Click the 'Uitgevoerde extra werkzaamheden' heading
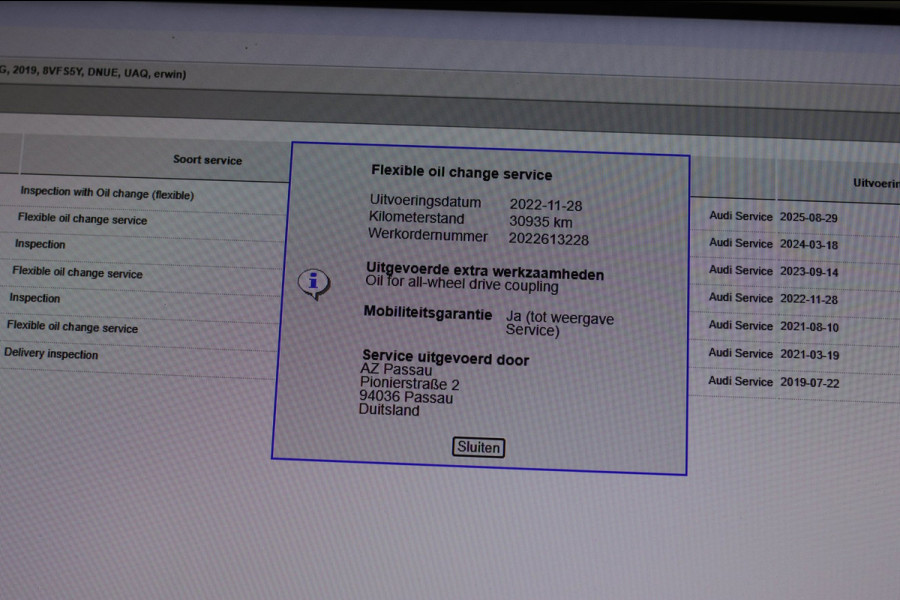The height and width of the screenshot is (600, 900). click(485, 271)
